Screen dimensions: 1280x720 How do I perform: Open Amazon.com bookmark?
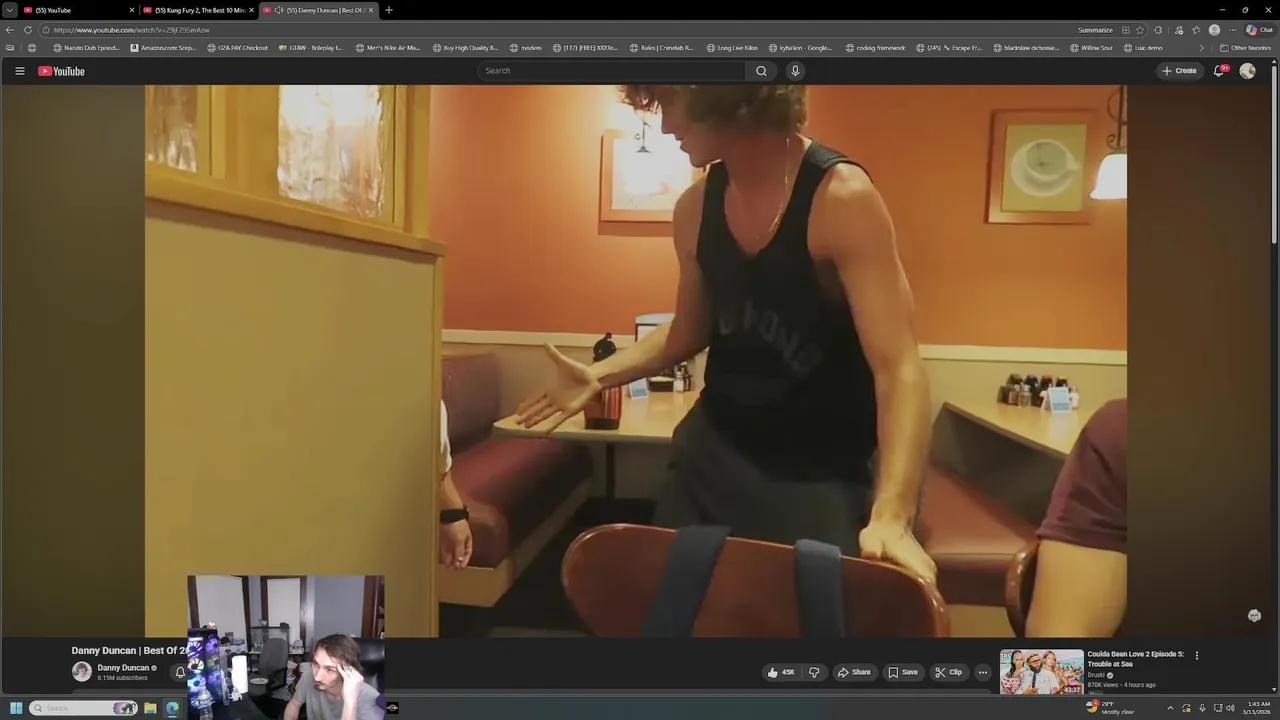(x=163, y=48)
